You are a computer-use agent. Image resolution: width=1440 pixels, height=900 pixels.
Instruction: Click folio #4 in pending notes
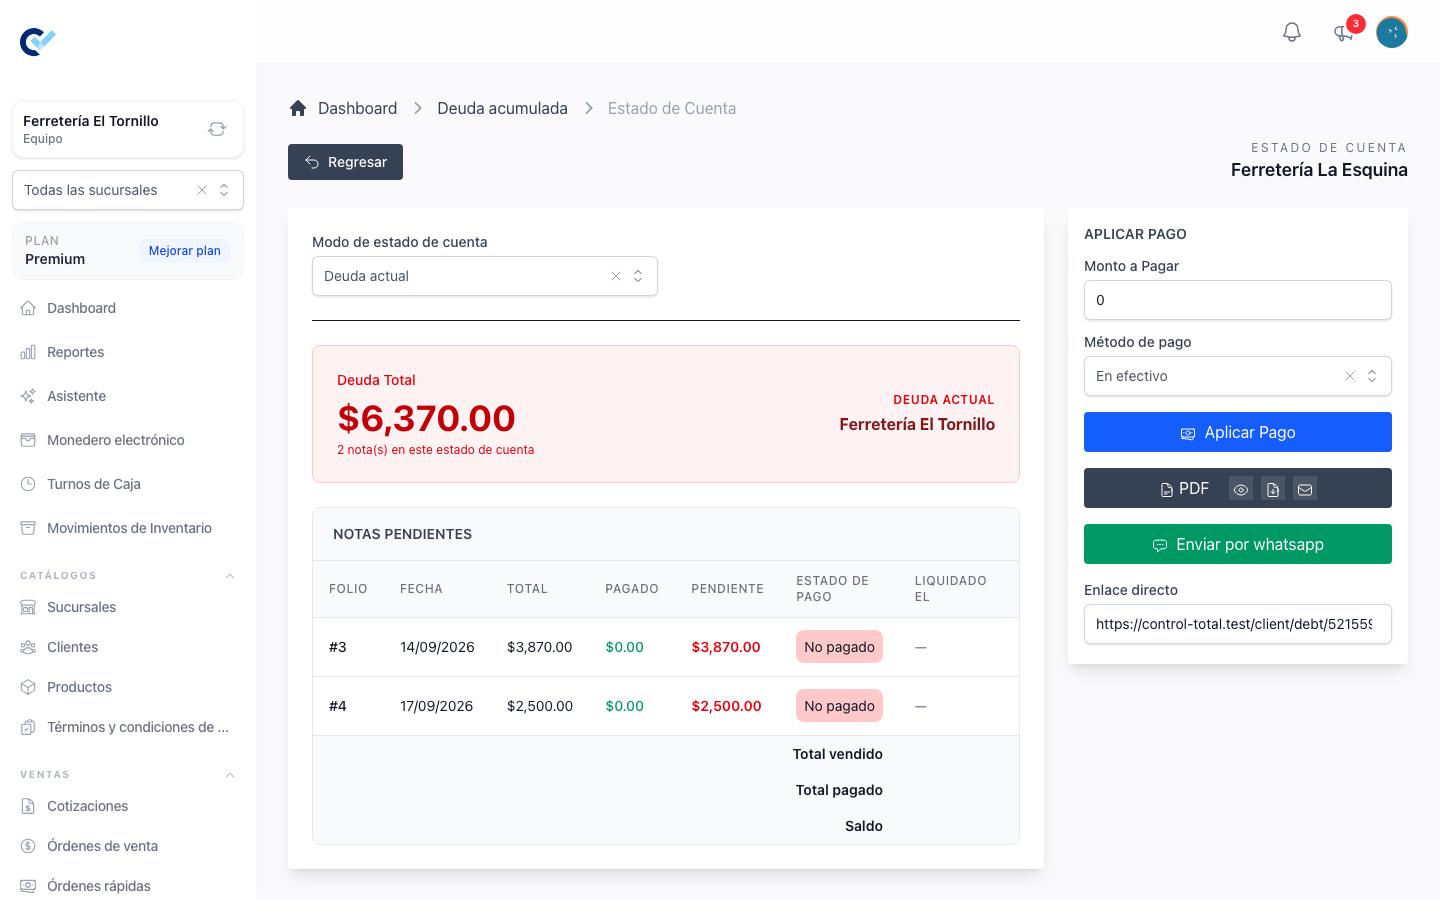coord(338,706)
